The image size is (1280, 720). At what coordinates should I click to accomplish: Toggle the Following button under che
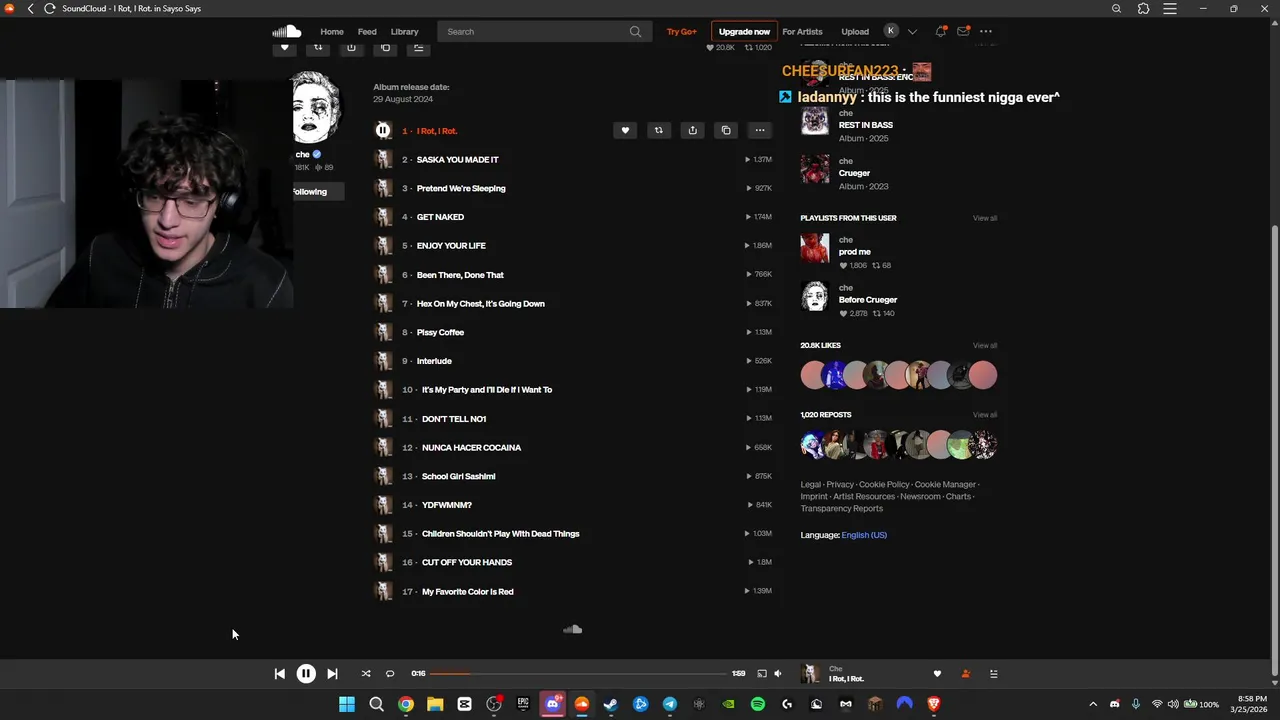(317, 191)
